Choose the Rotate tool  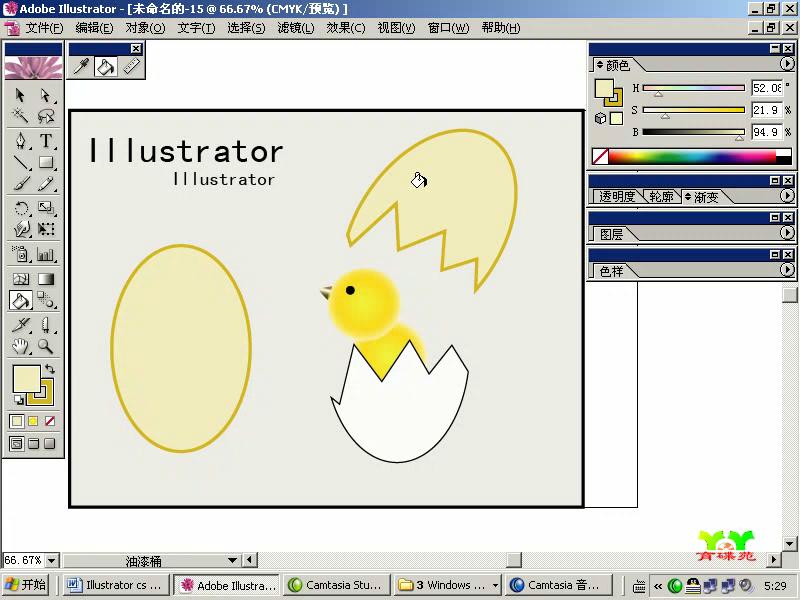click(x=20, y=208)
